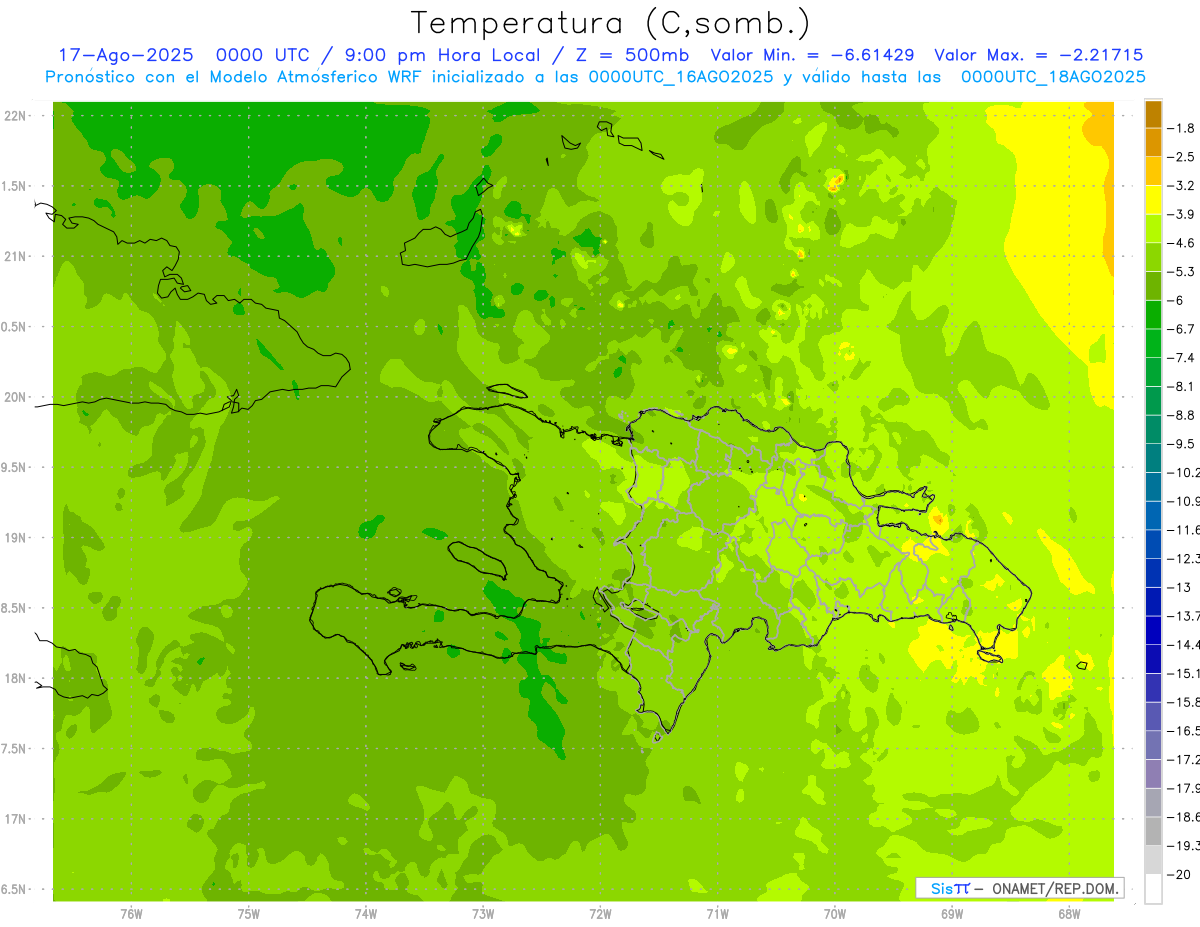Click the "69W" longitude label
The image size is (1200, 927).
coord(952,914)
